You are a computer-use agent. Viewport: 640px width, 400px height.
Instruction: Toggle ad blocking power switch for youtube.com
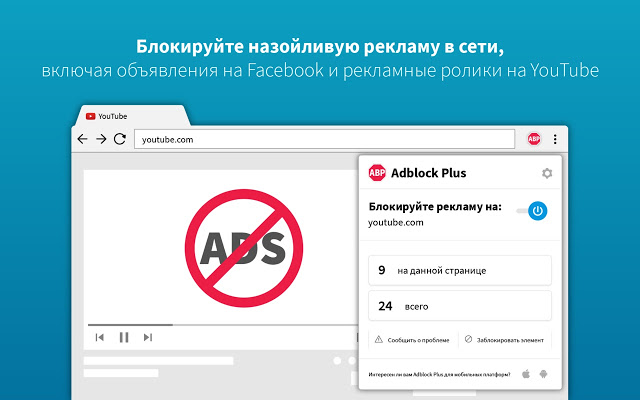[x=532, y=211]
